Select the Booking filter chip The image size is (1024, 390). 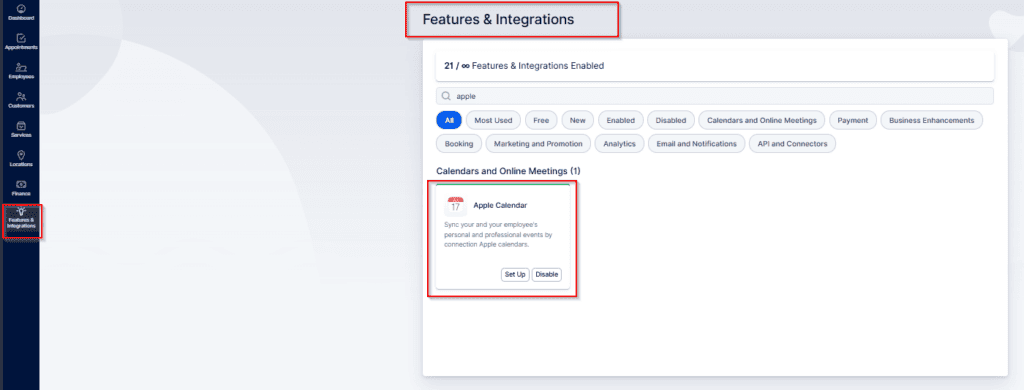pos(458,144)
